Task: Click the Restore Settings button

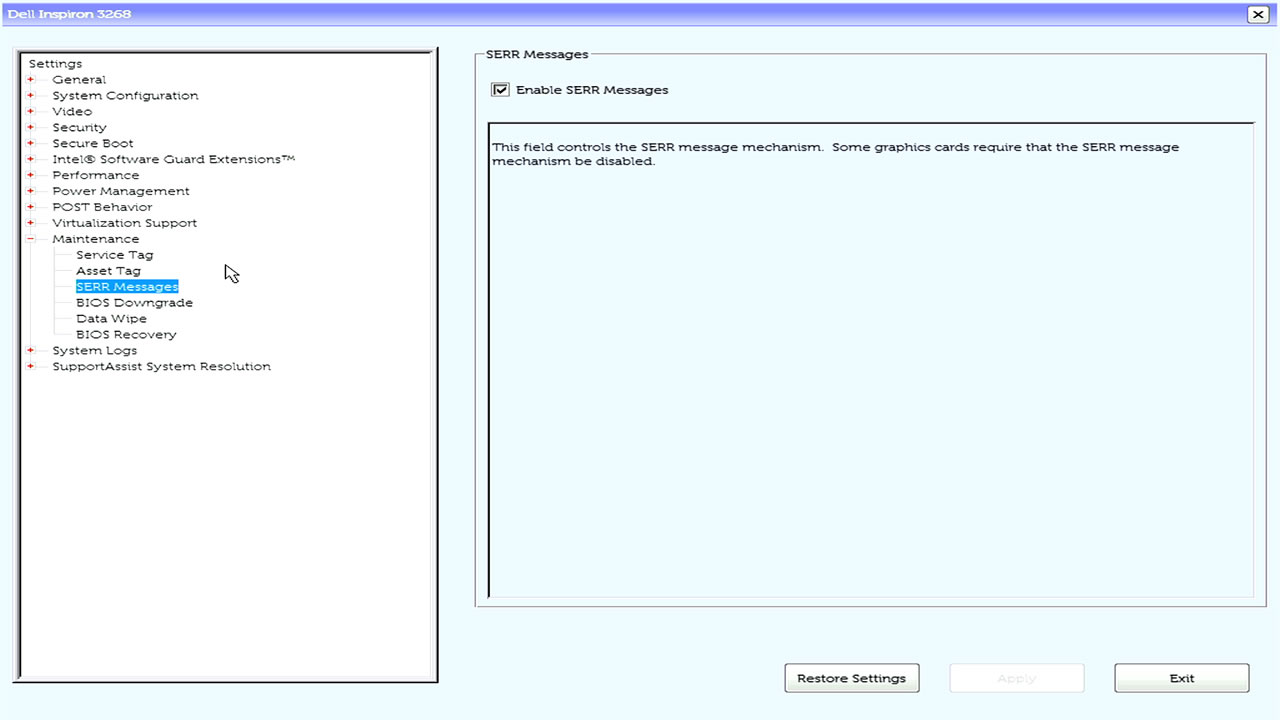Action: coord(851,678)
